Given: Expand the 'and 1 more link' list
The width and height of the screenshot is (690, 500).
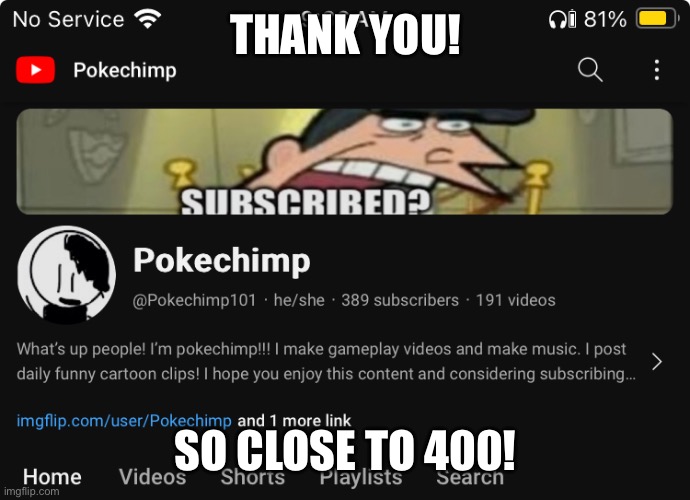Looking at the screenshot, I should (x=294, y=421).
